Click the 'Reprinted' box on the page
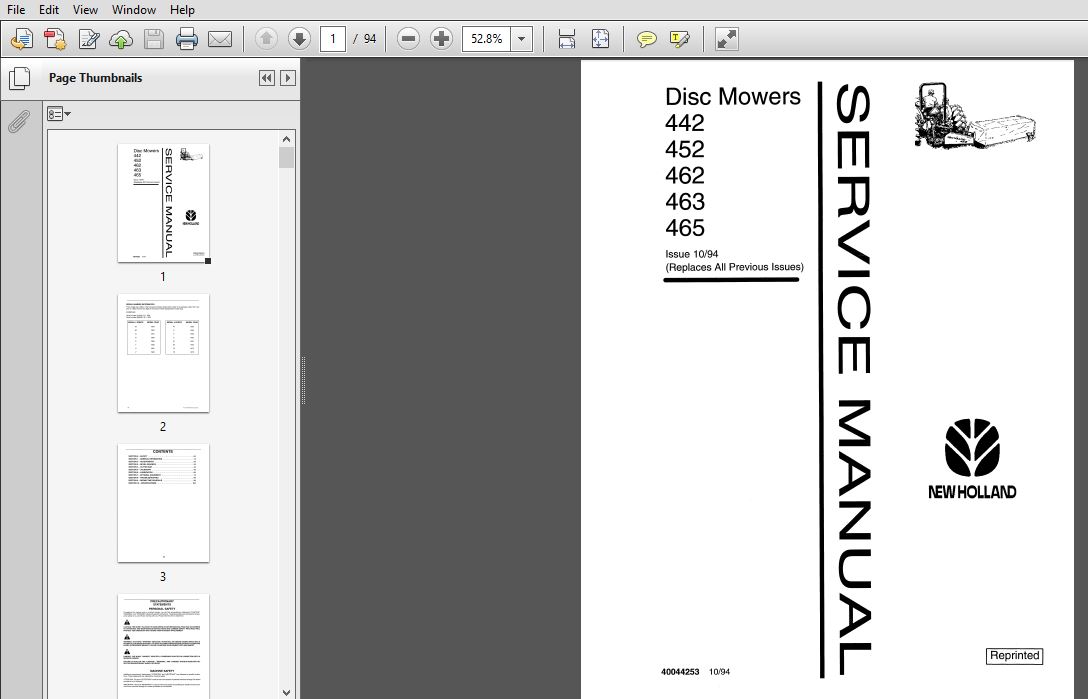 click(x=1014, y=655)
